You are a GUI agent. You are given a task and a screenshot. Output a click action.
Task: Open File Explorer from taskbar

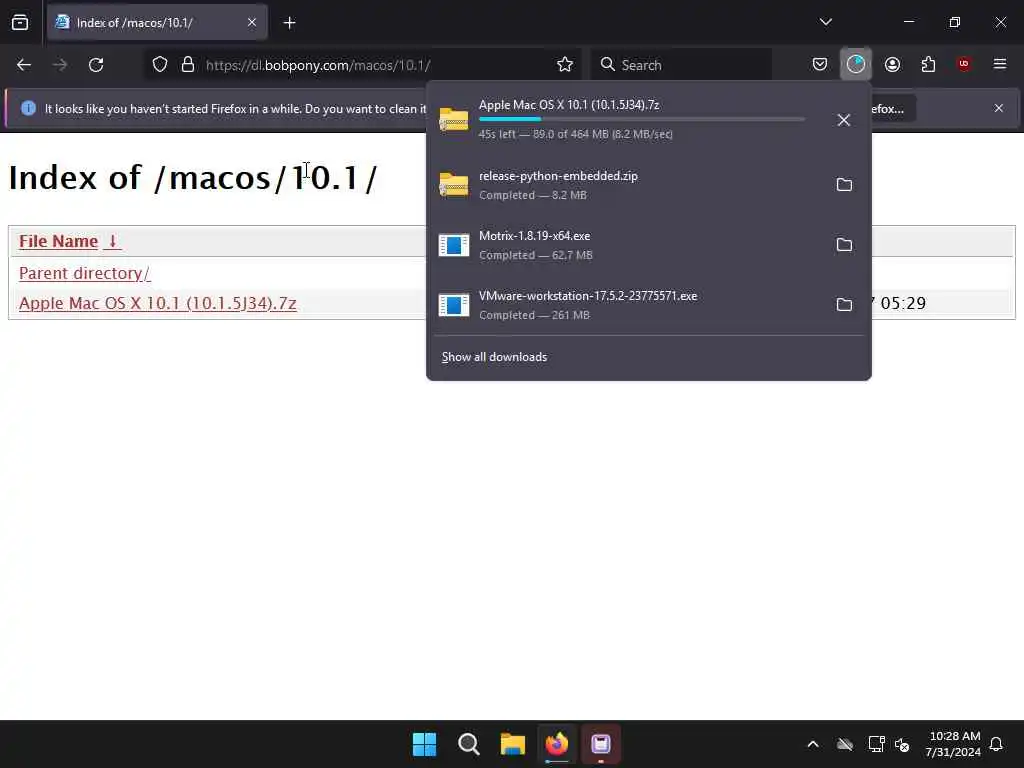click(x=513, y=744)
